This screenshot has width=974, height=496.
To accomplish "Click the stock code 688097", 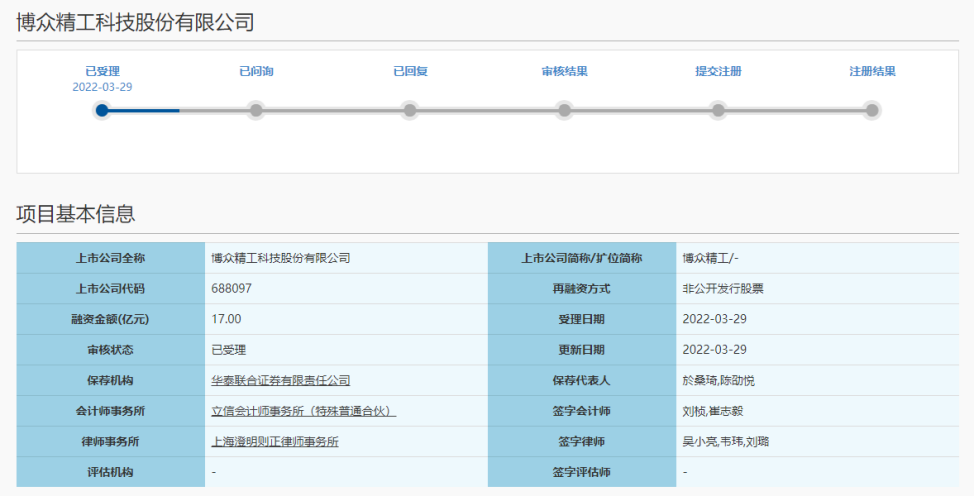I will tap(232, 288).
